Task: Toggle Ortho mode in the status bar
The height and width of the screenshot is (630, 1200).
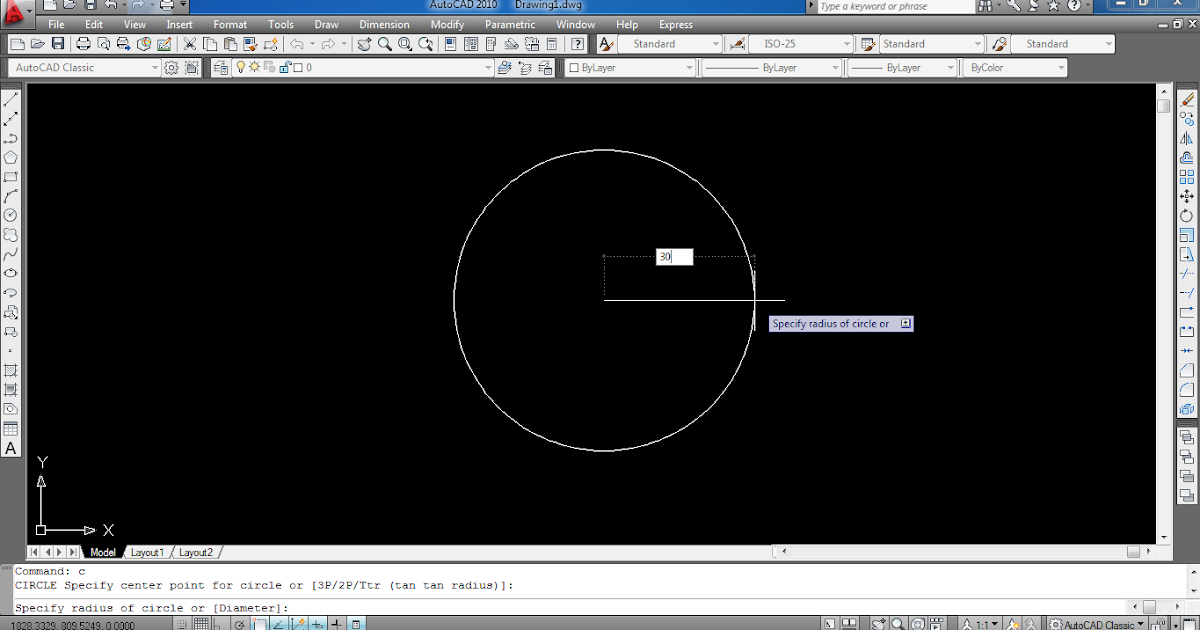Action: tap(217, 621)
